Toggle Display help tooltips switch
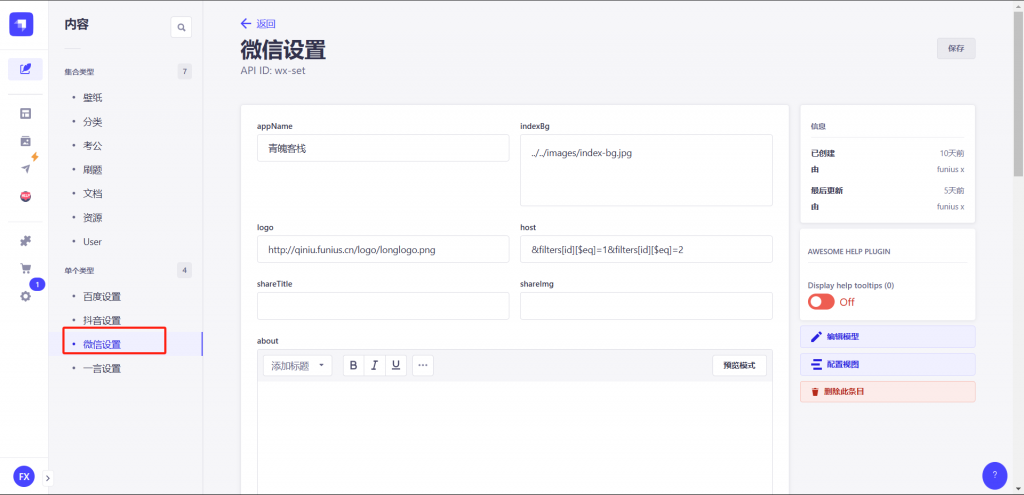Screen dimensions: 1024x495 (821, 302)
